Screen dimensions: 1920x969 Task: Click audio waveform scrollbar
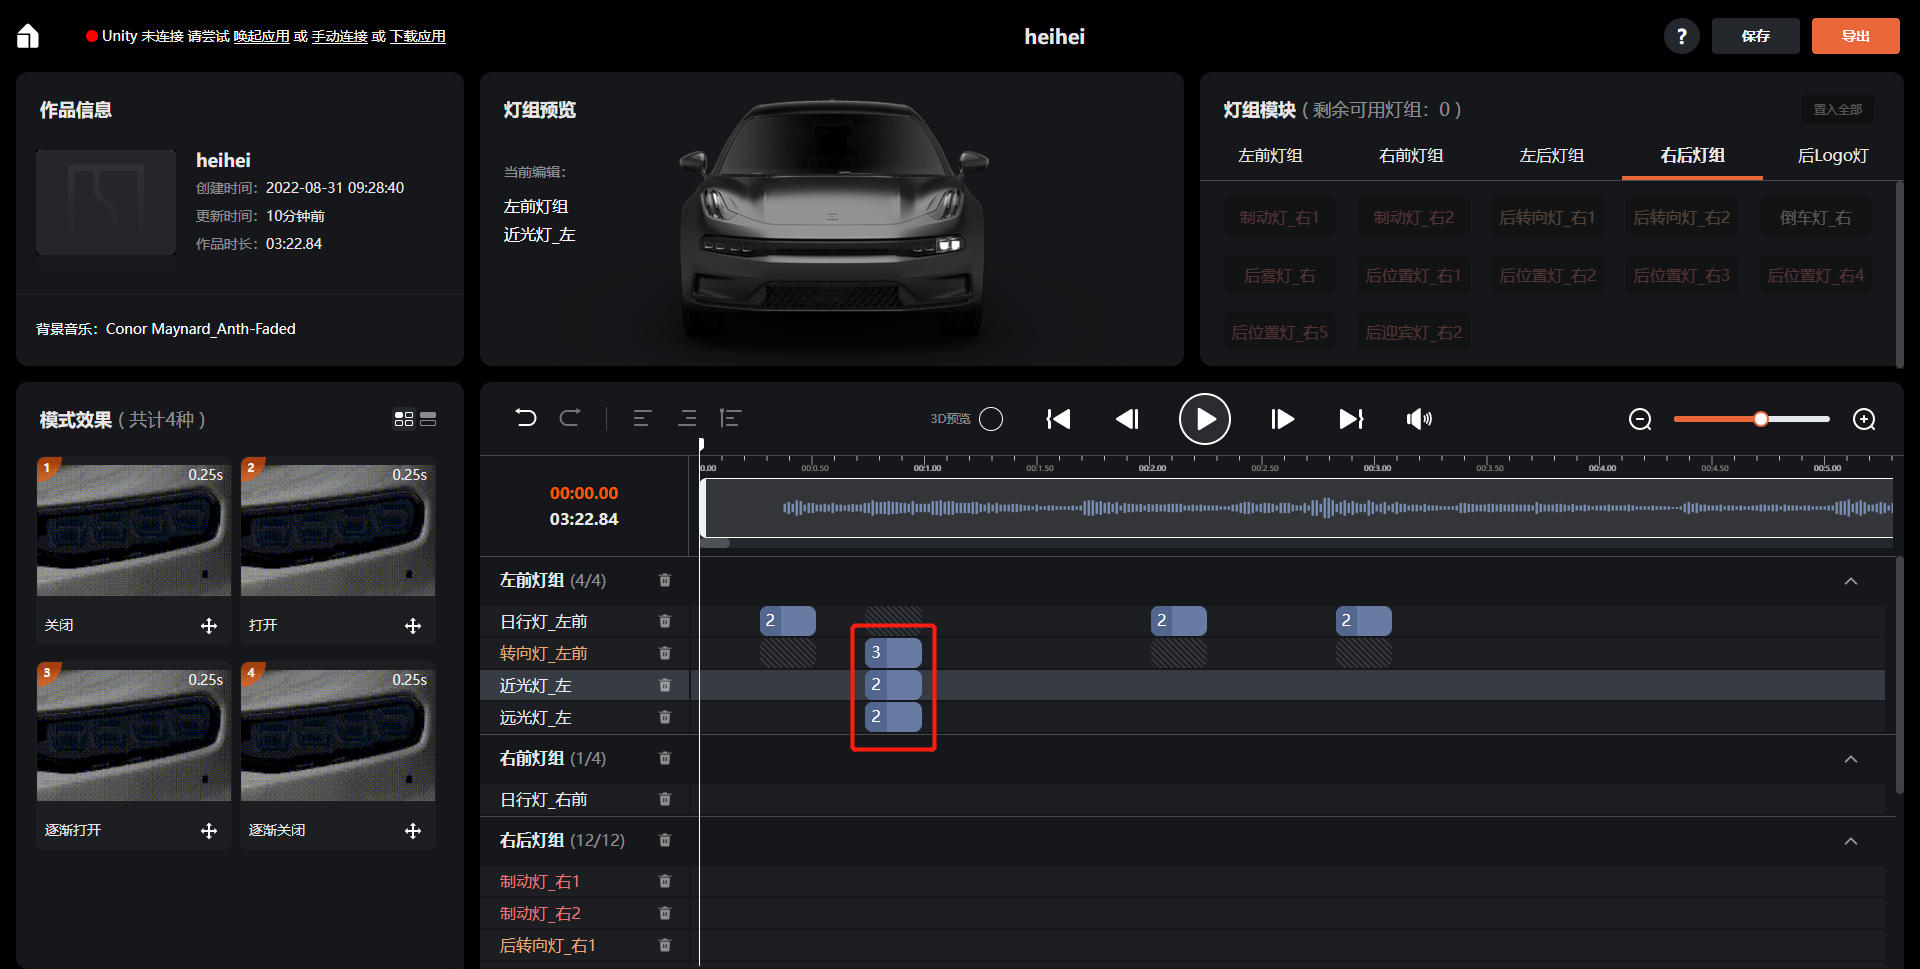[x=715, y=543]
